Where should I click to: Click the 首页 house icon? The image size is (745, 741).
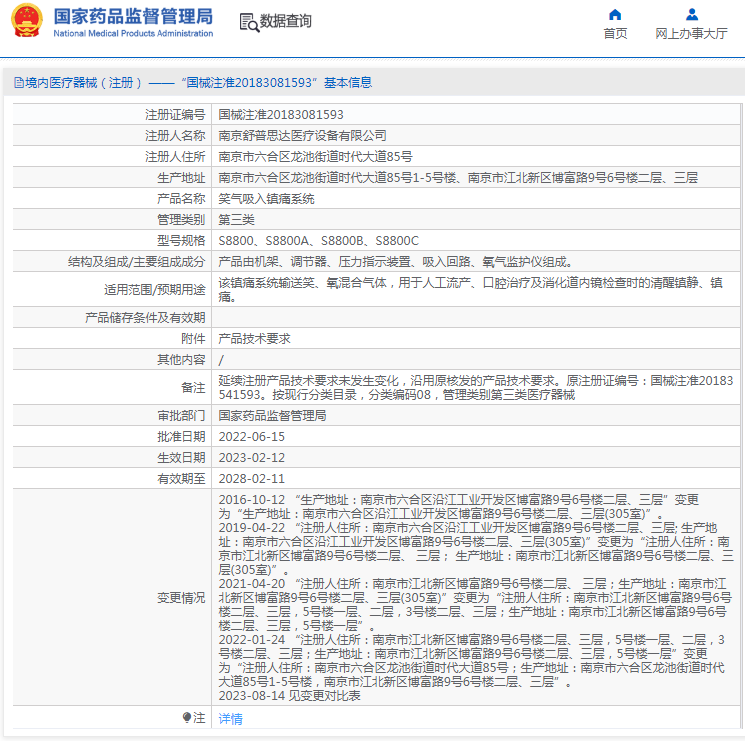tap(615, 15)
